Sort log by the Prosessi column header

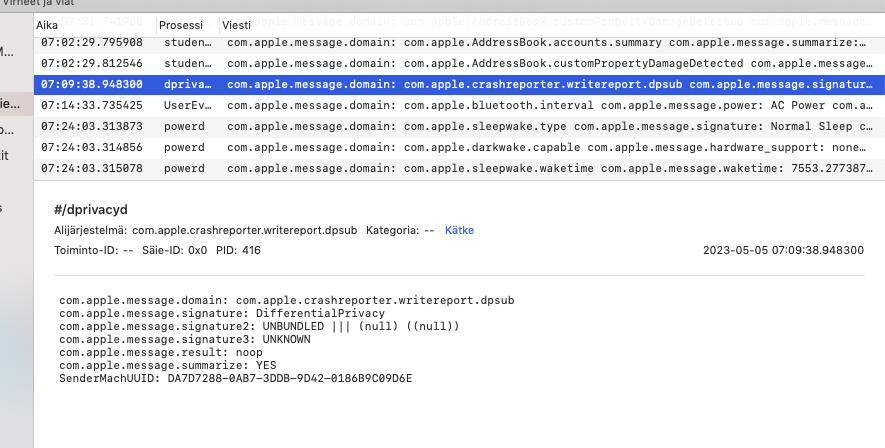(181, 25)
